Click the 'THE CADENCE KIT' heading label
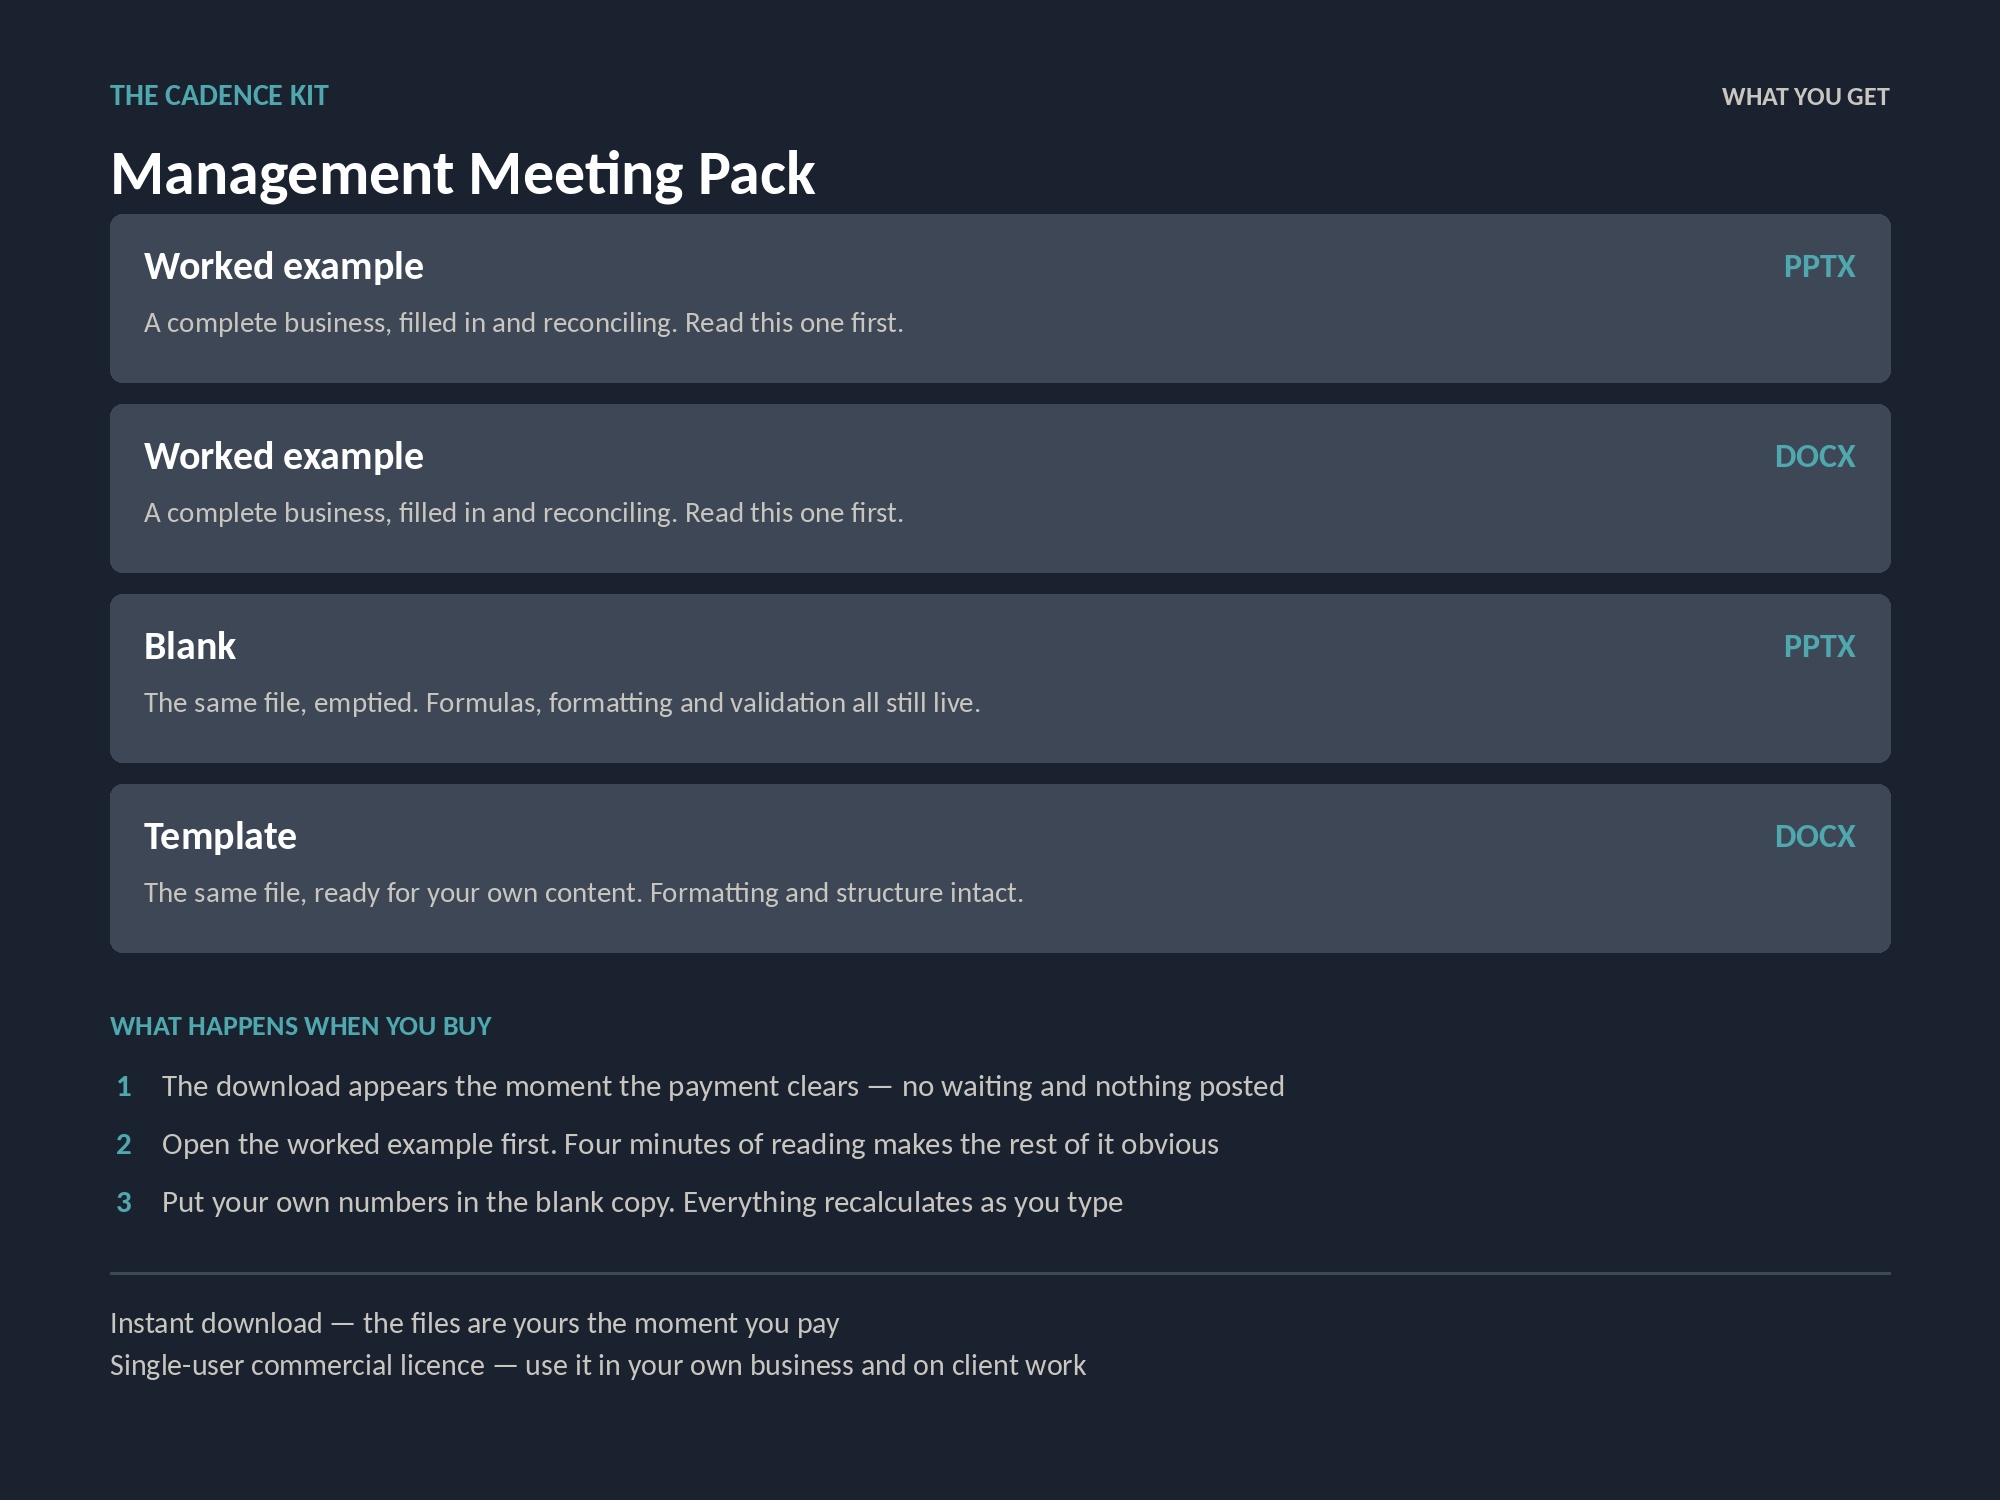Viewport: 2000px width, 1500px height. [x=219, y=96]
